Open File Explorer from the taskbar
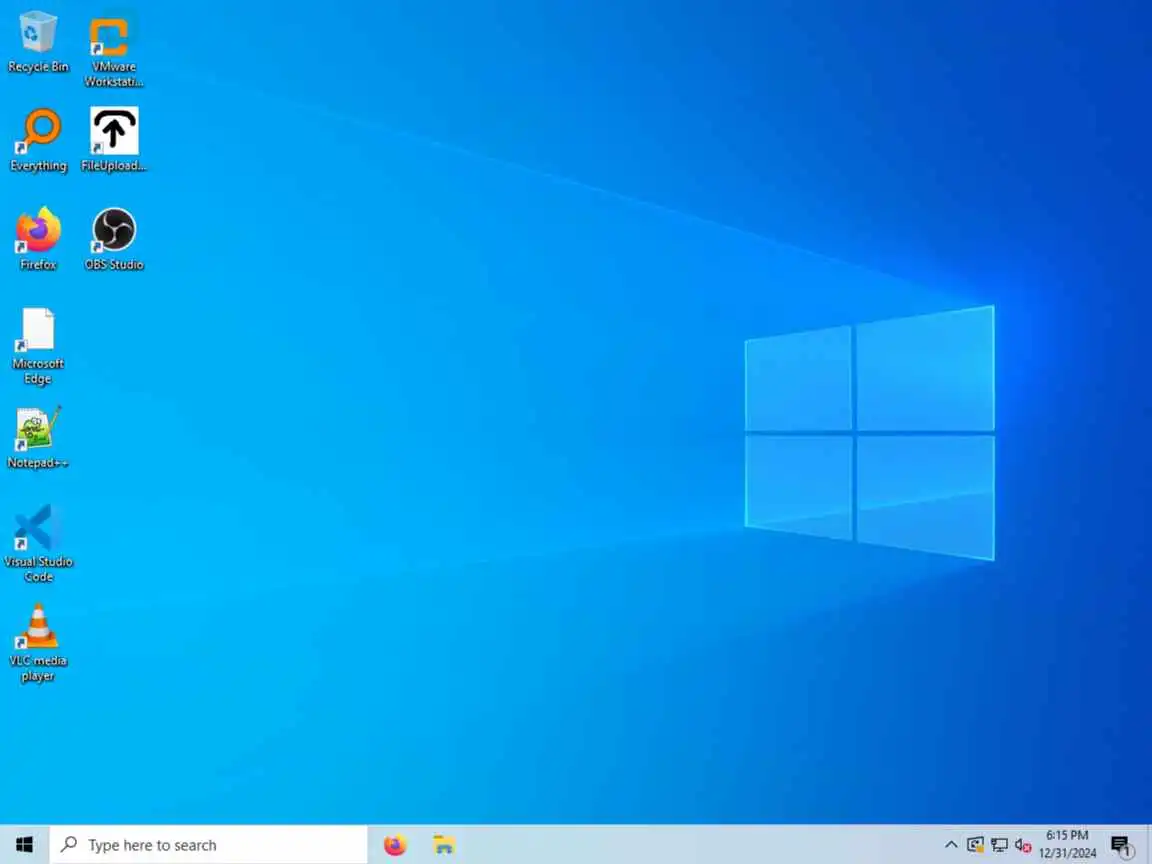This screenshot has height=864, width=1152. [x=444, y=845]
